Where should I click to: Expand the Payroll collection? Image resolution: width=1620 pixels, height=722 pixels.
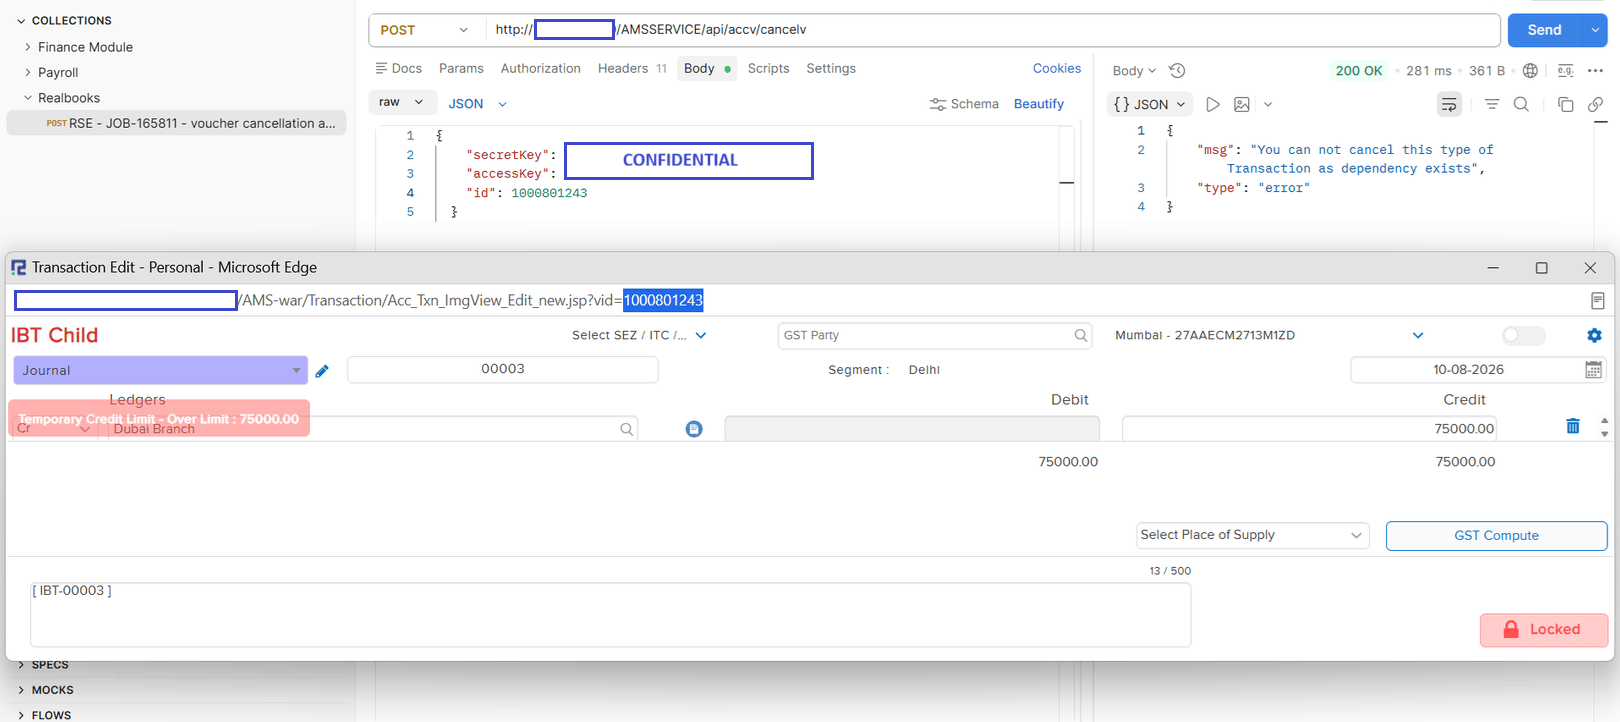point(27,73)
